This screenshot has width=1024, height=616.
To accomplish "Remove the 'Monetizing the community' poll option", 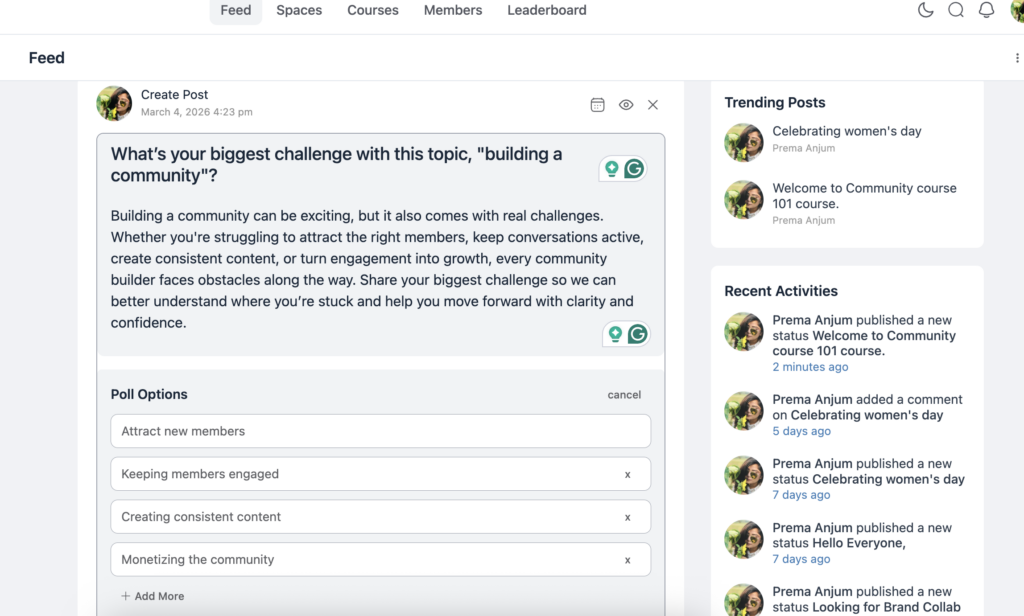I will [628, 560].
